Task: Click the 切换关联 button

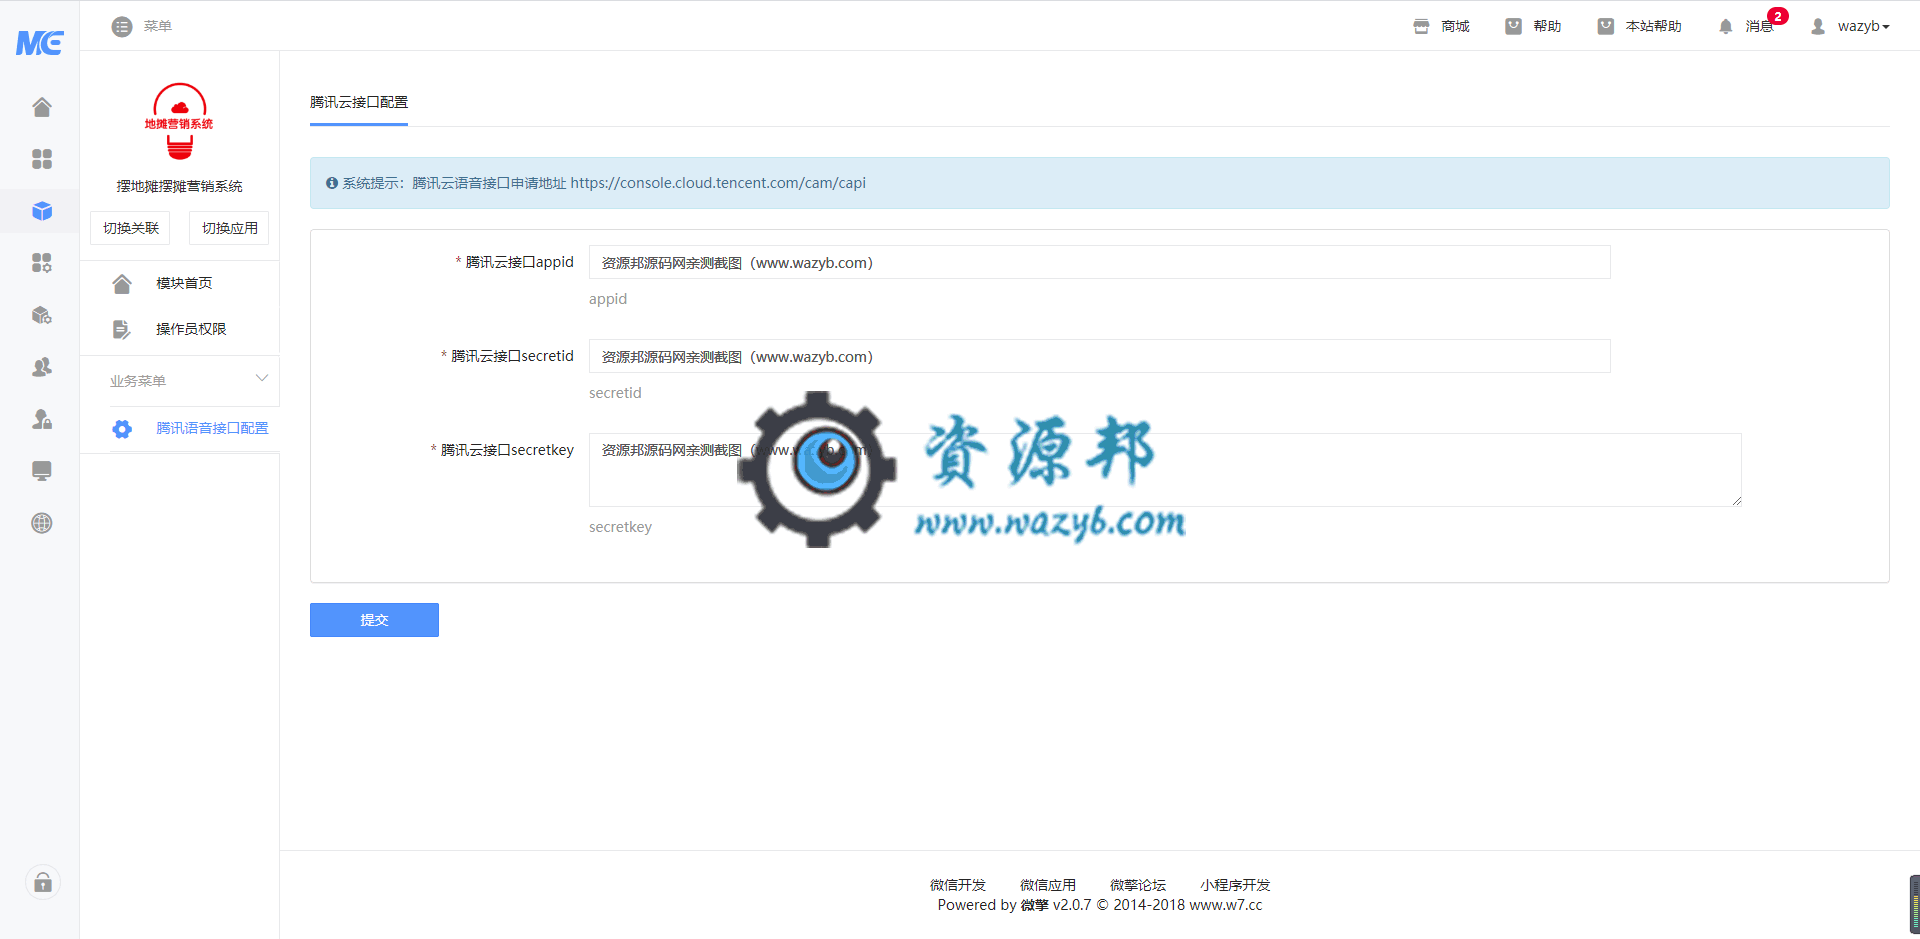Action: [x=130, y=228]
